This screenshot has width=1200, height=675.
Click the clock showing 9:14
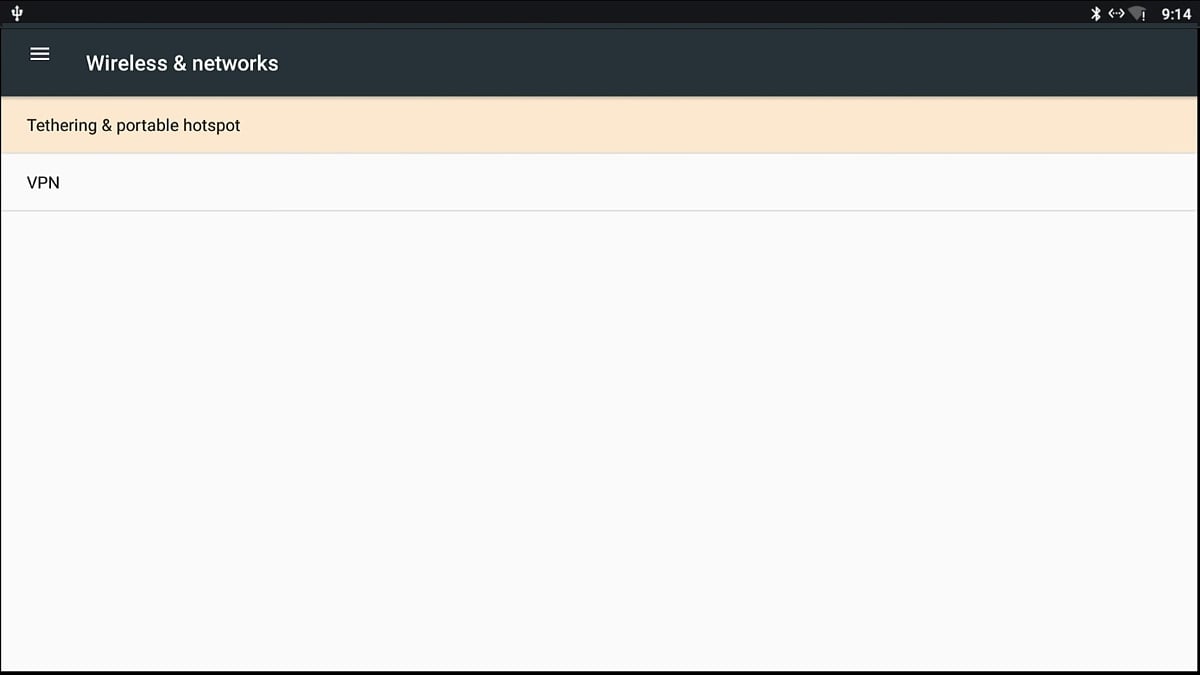1176,14
